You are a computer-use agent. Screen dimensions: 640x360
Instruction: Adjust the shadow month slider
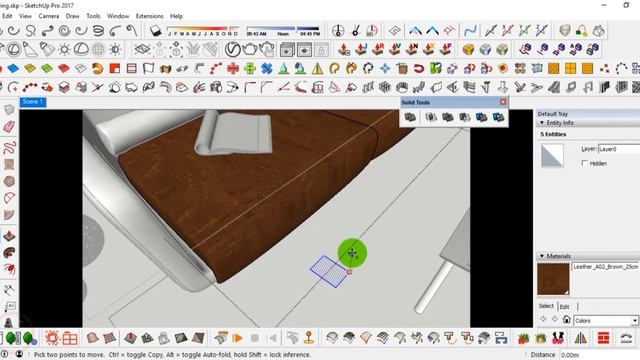(x=203, y=31)
